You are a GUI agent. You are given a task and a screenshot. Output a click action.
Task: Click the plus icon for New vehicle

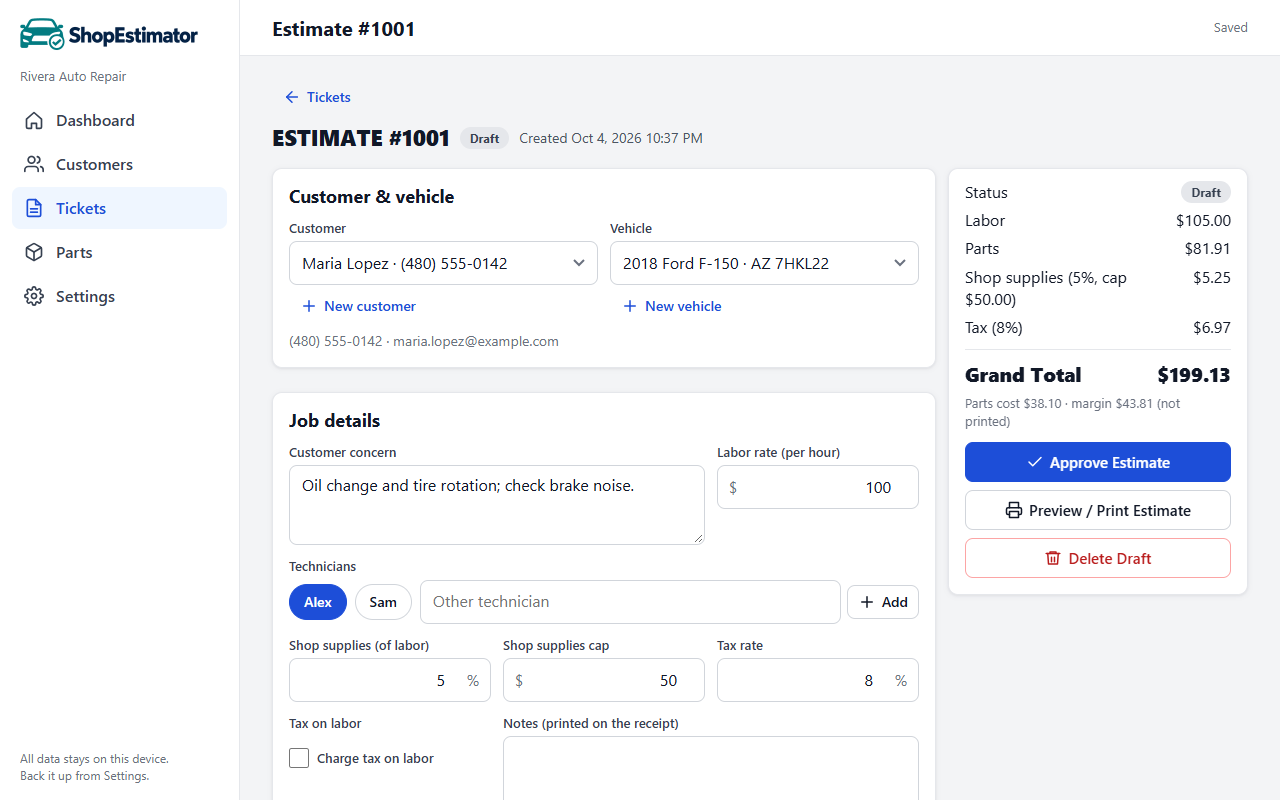(630, 306)
